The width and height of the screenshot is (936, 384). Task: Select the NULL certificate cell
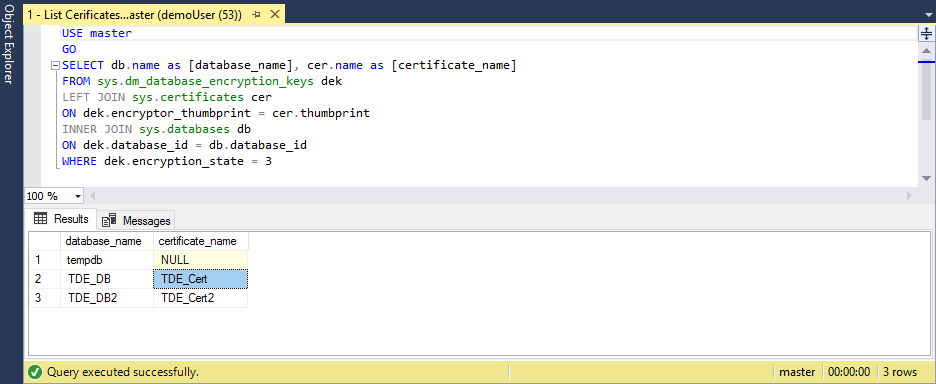(201, 260)
